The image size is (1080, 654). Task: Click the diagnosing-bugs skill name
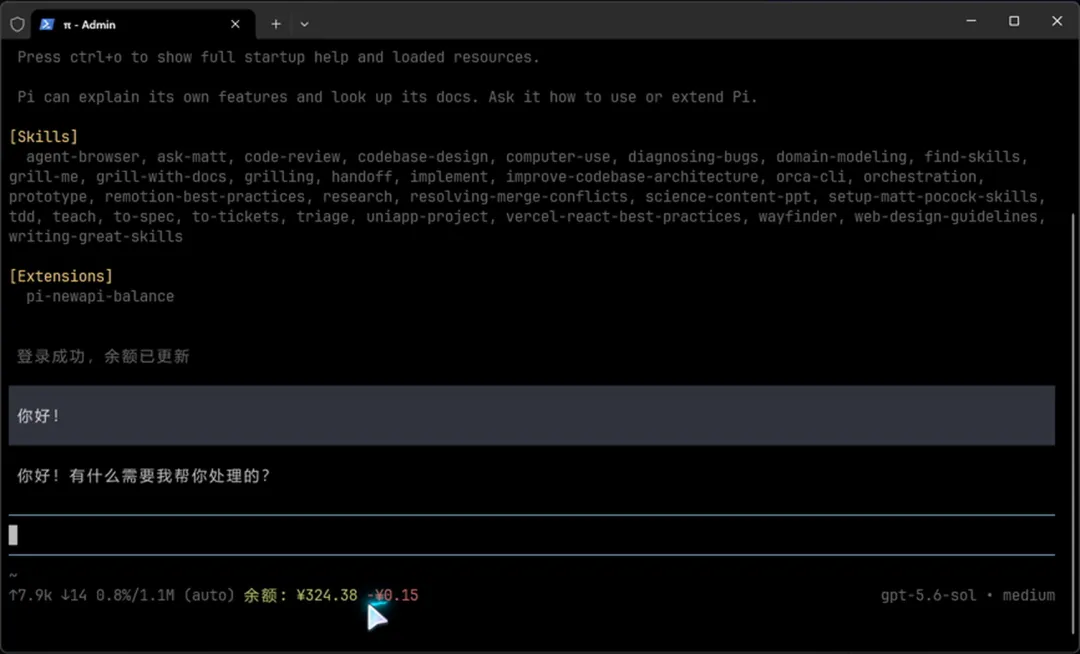pyautogui.click(x=693, y=156)
